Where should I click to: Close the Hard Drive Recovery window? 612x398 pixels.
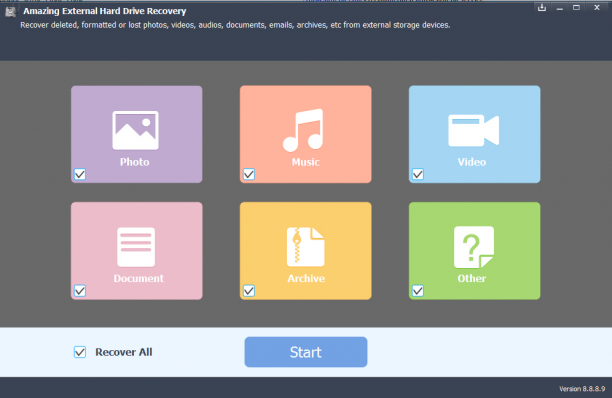coord(597,7)
